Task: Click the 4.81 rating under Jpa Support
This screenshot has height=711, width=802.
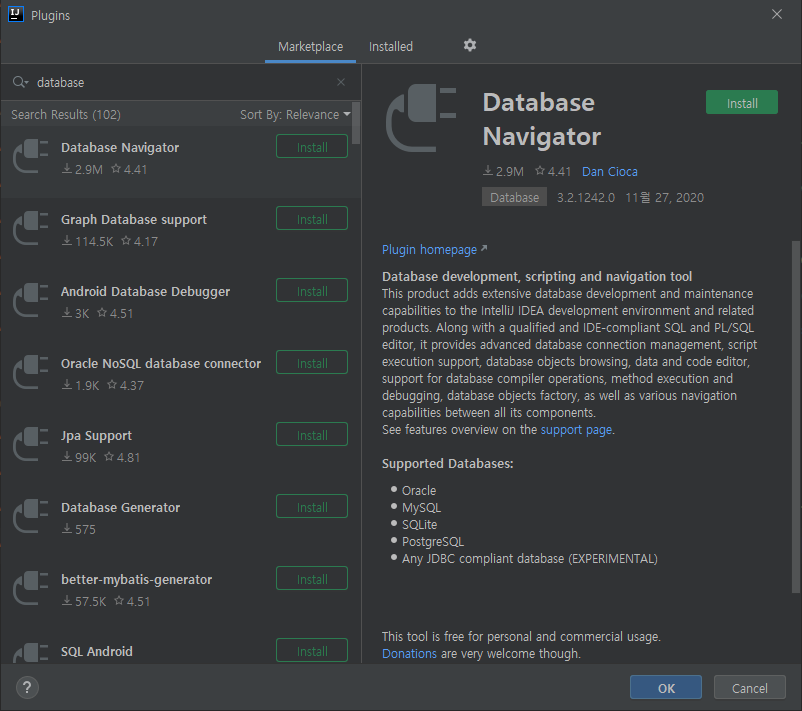Action: pyautogui.click(x=122, y=457)
